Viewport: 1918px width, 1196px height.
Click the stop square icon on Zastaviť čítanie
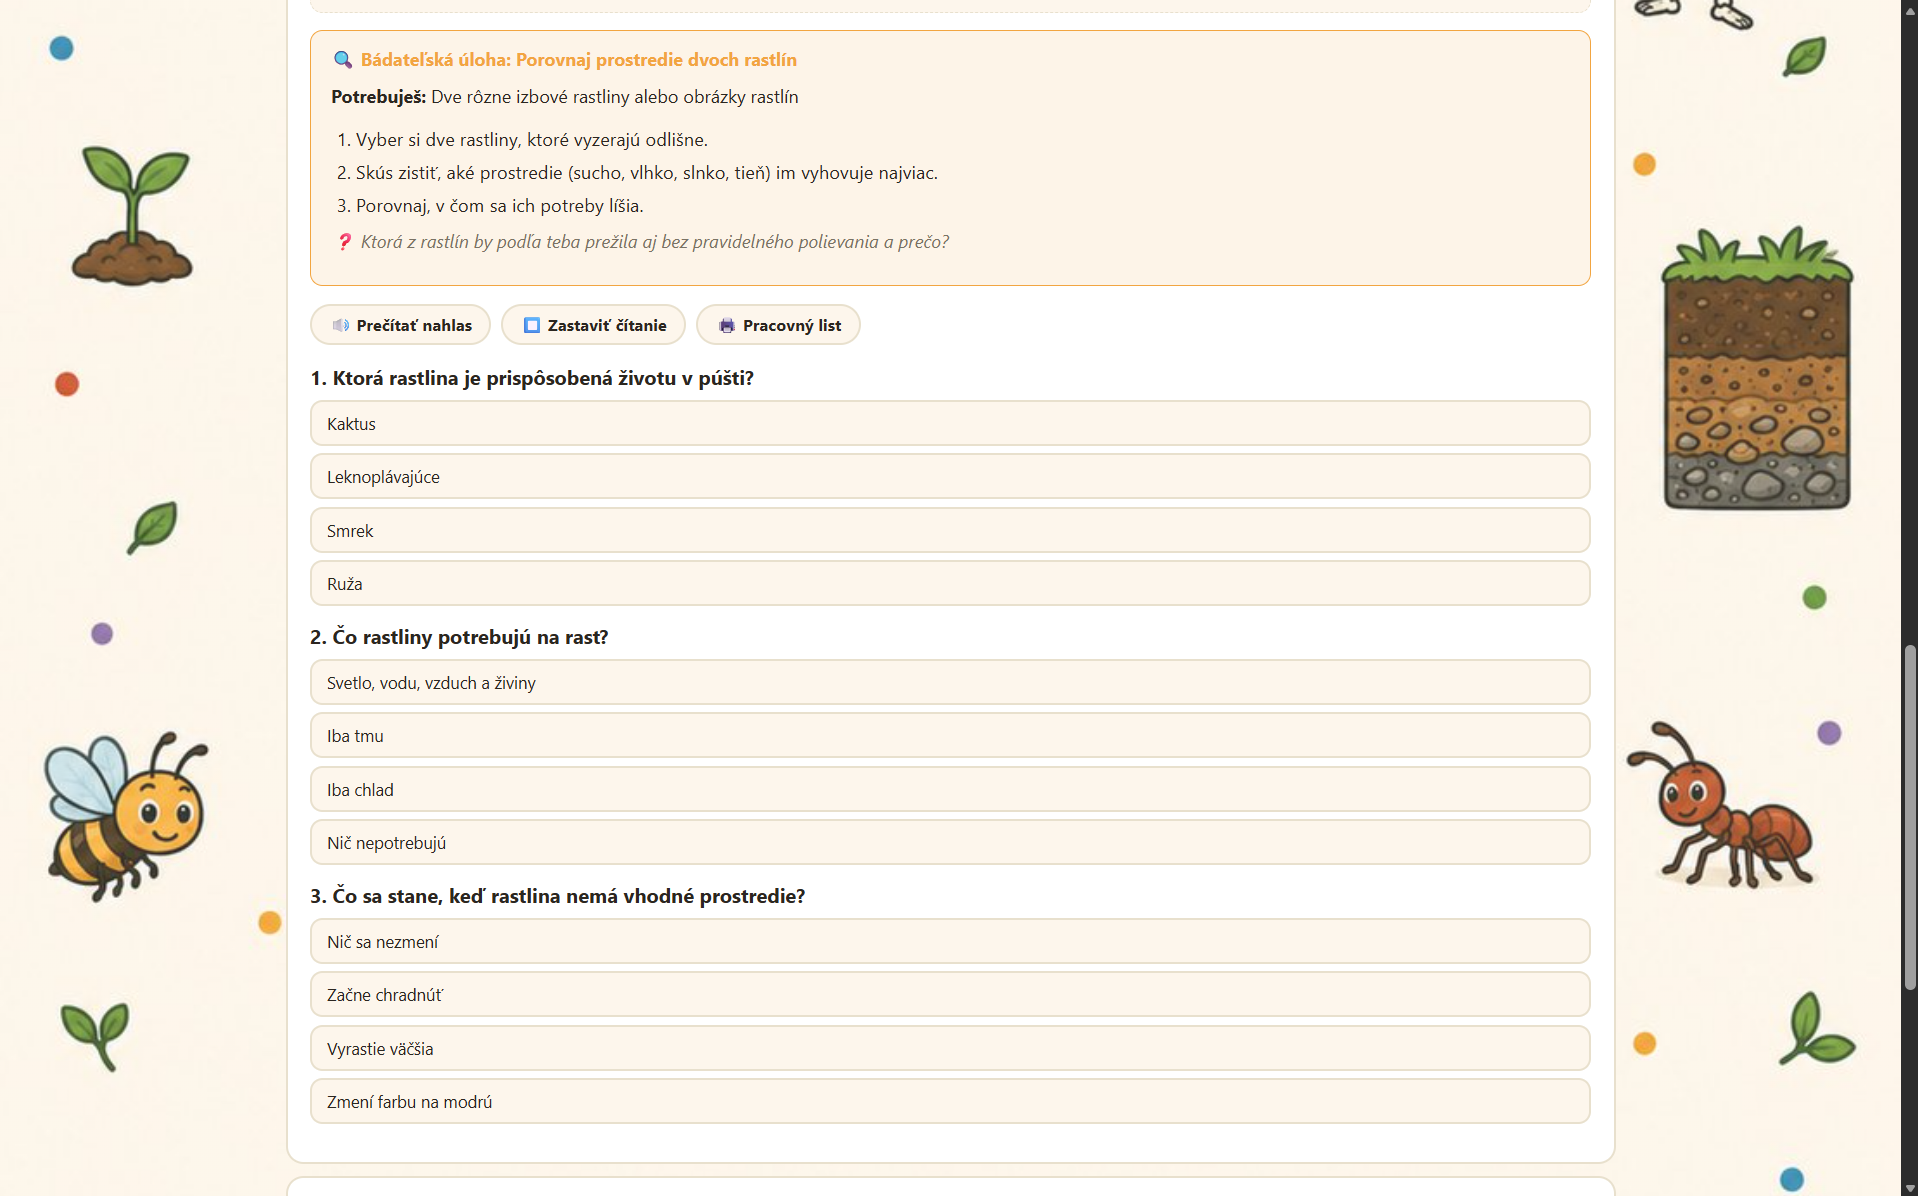coord(532,325)
